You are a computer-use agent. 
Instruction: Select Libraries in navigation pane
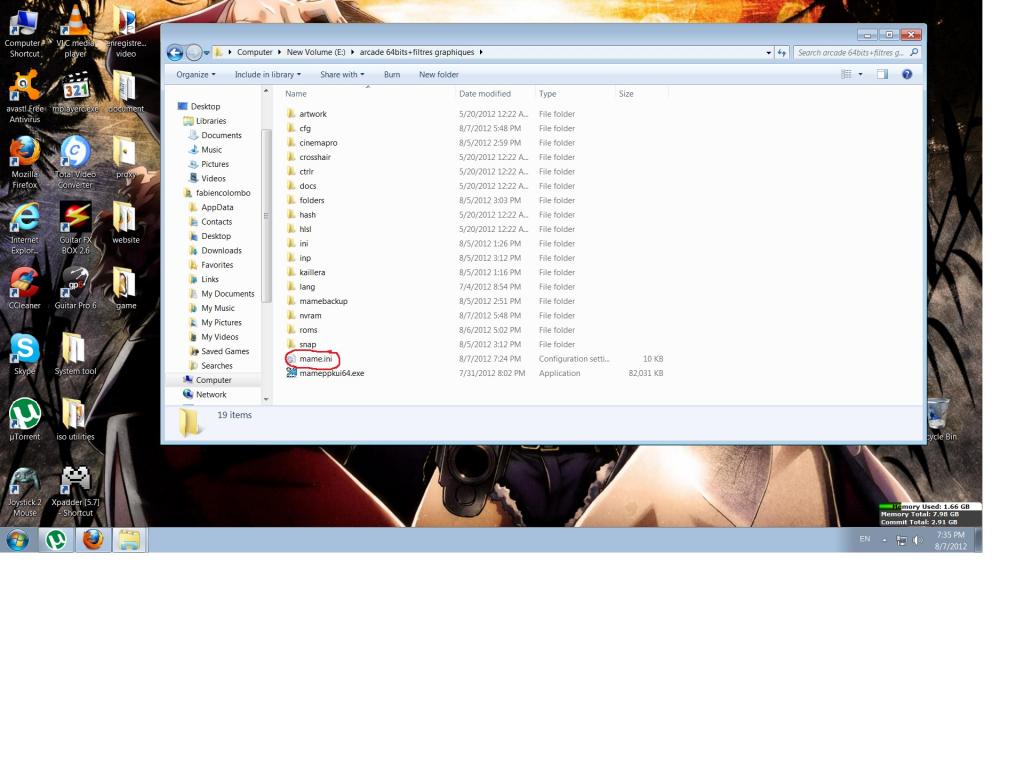[211, 121]
